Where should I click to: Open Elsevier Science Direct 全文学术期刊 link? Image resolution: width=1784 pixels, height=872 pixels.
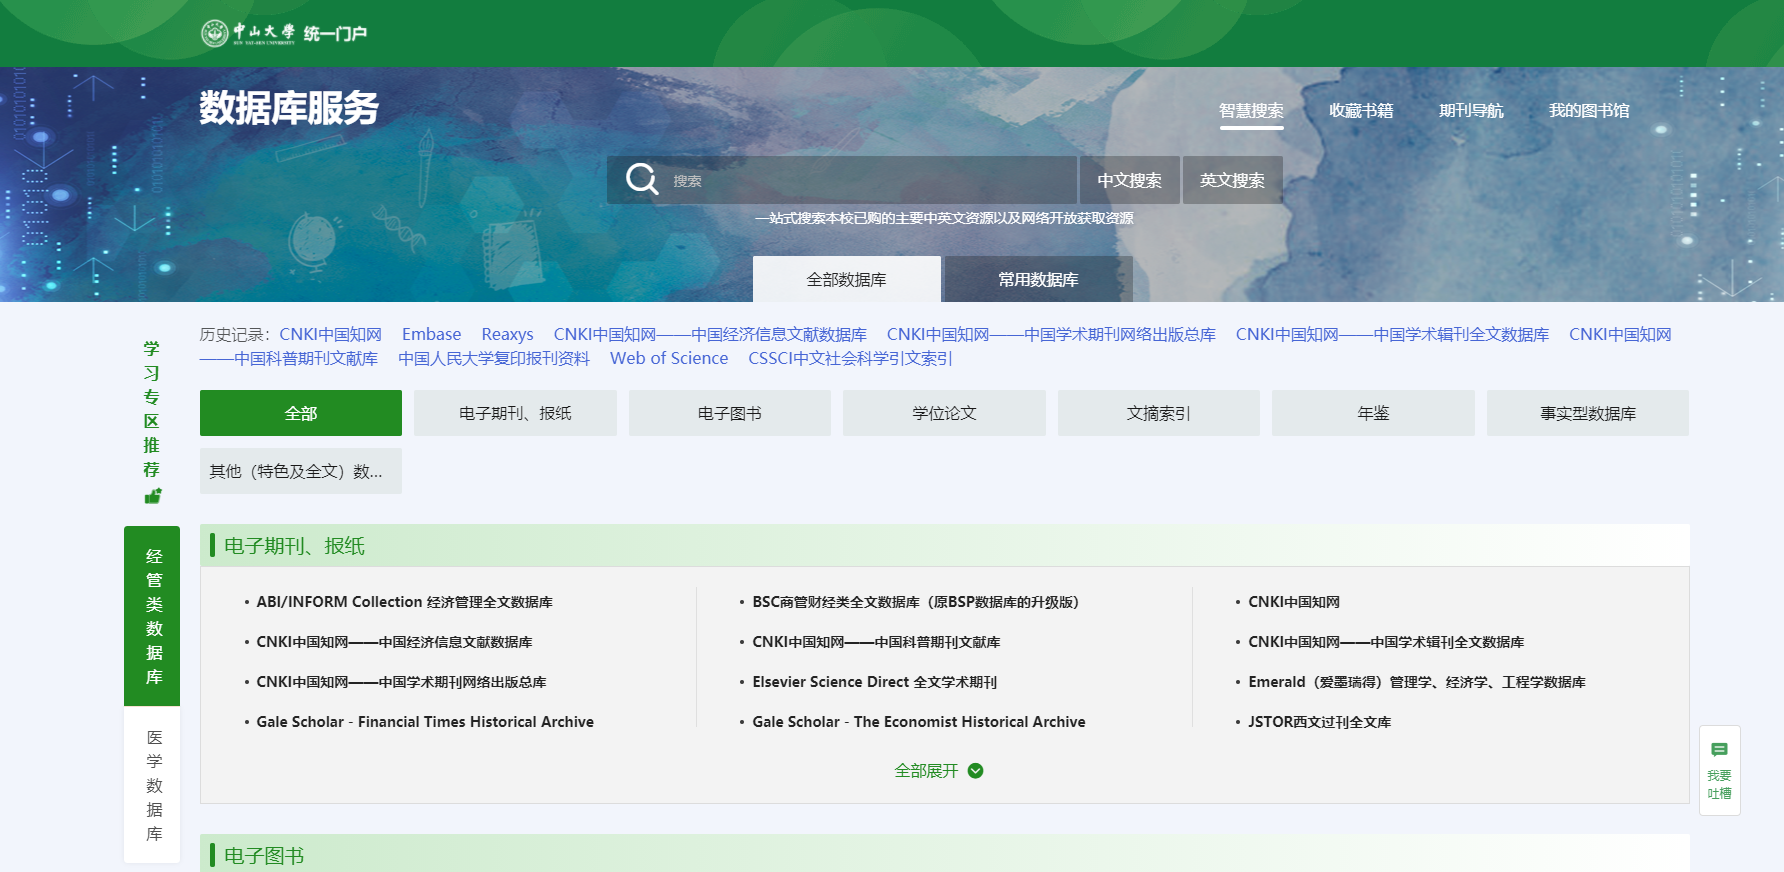click(x=874, y=682)
